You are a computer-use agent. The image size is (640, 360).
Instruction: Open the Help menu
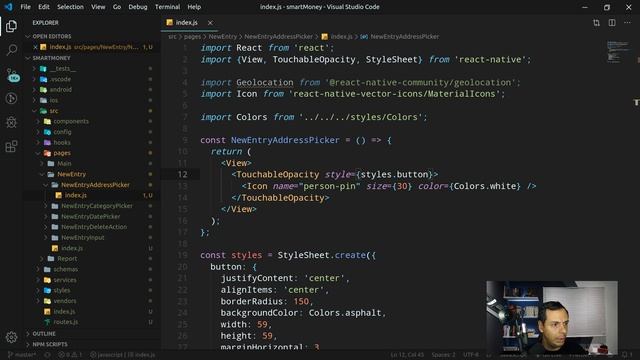click(x=194, y=7)
